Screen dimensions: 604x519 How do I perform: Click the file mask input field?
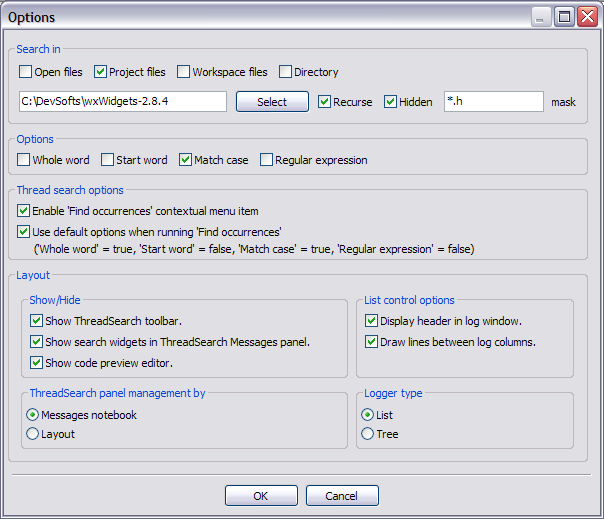pyautogui.click(x=494, y=102)
